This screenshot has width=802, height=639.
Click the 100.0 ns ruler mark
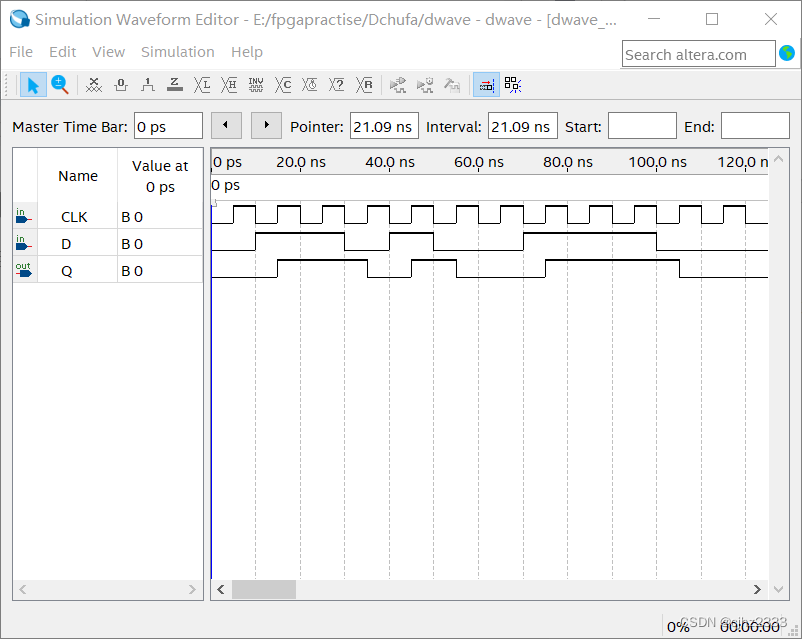click(x=657, y=162)
